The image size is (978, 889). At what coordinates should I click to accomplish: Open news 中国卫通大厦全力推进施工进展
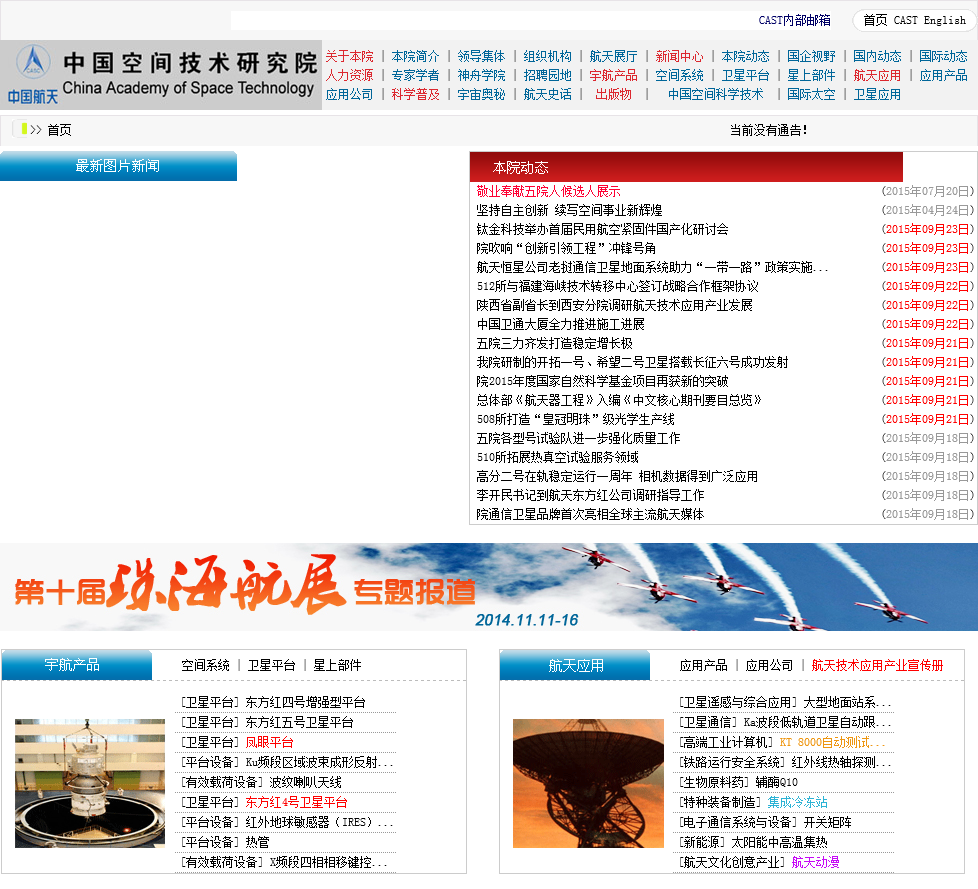pos(561,324)
